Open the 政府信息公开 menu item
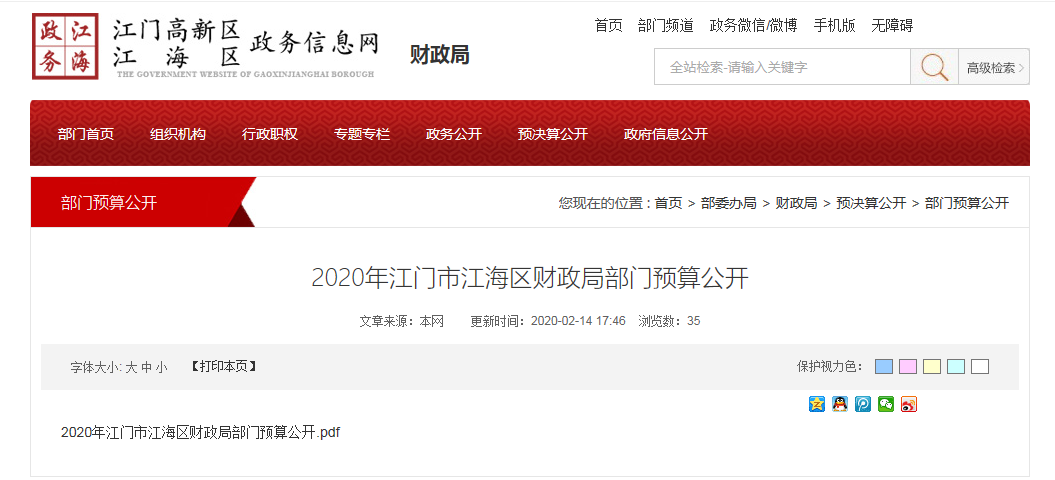Viewport: 1055px width, 480px height. pyautogui.click(x=666, y=134)
